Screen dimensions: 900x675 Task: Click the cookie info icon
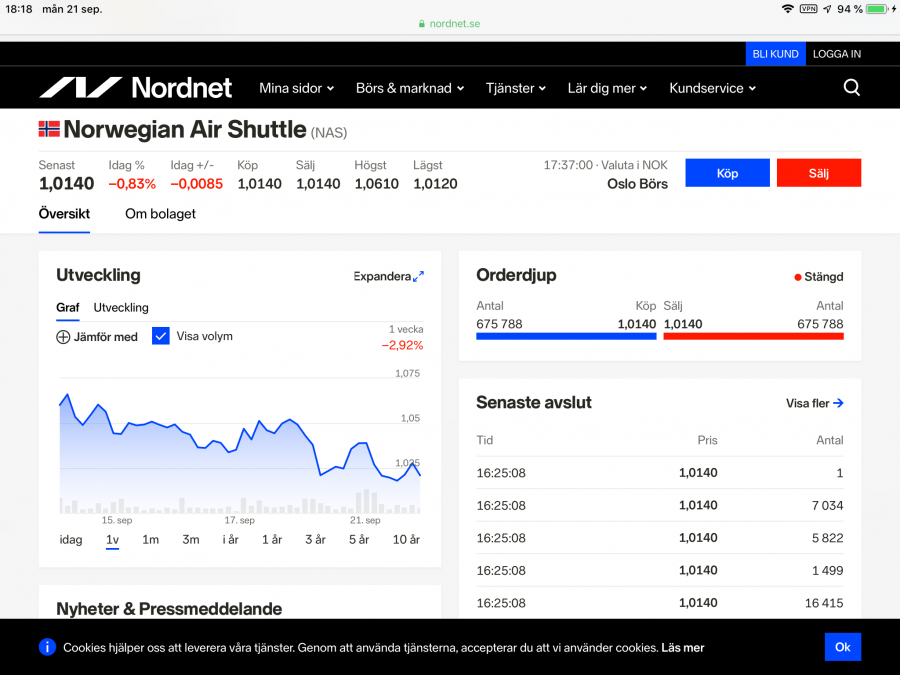(x=47, y=647)
